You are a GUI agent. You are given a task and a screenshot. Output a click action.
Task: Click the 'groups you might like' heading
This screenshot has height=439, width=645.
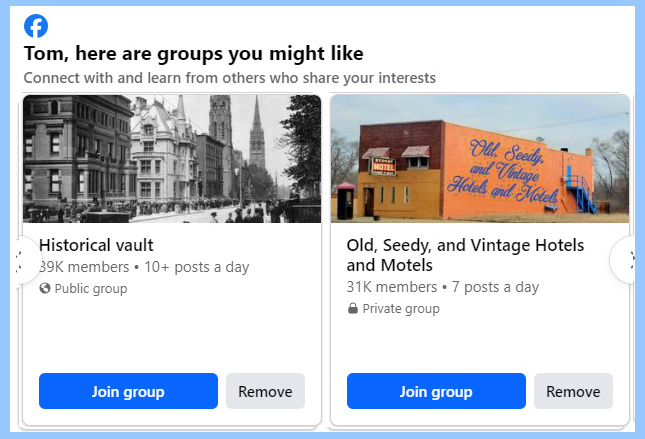click(x=193, y=53)
